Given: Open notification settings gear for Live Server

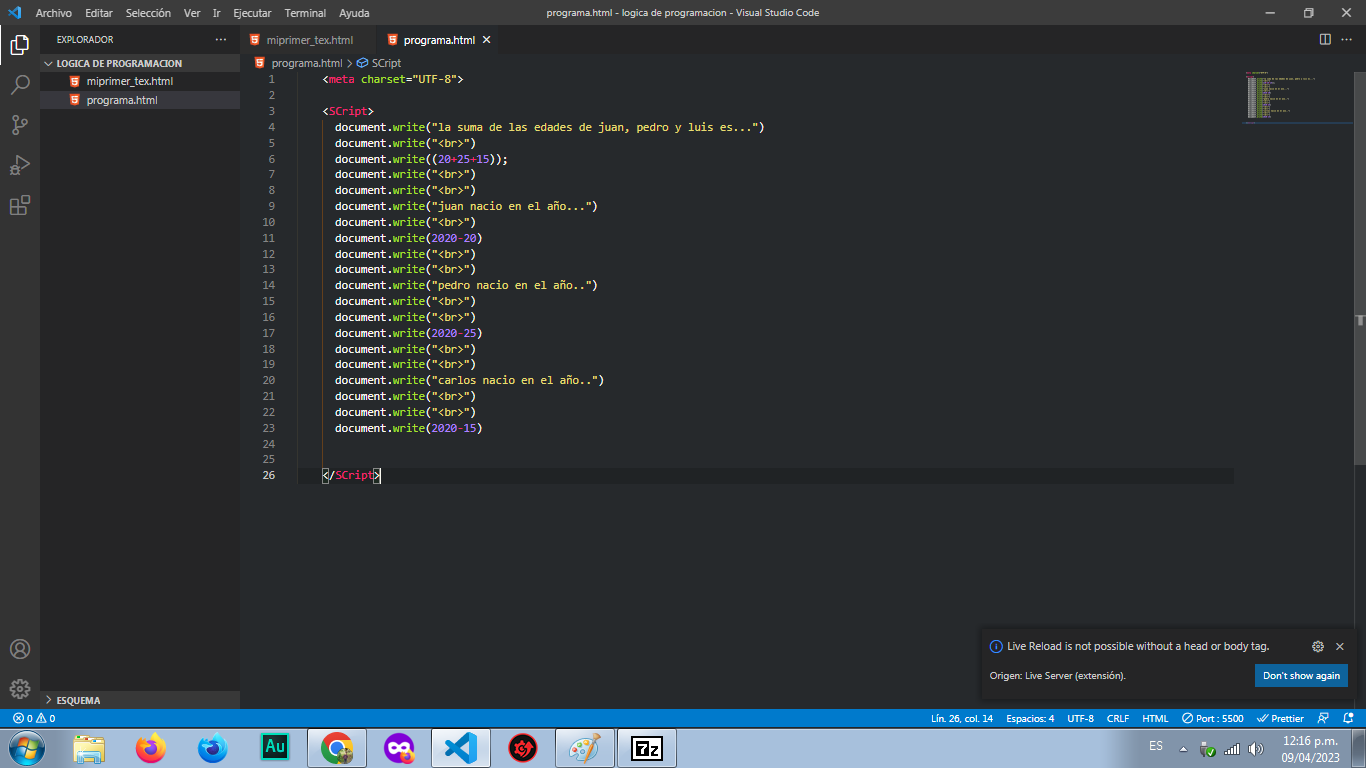Looking at the screenshot, I should [1318, 647].
